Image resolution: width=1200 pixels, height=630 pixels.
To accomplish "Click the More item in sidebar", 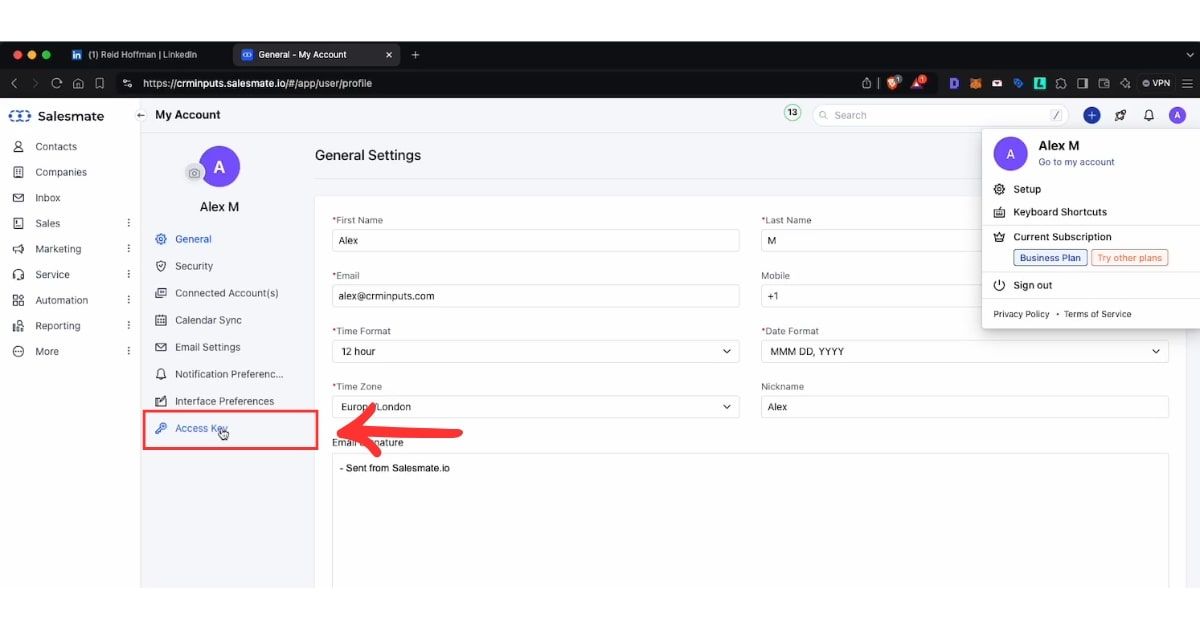I will click(x=46, y=351).
